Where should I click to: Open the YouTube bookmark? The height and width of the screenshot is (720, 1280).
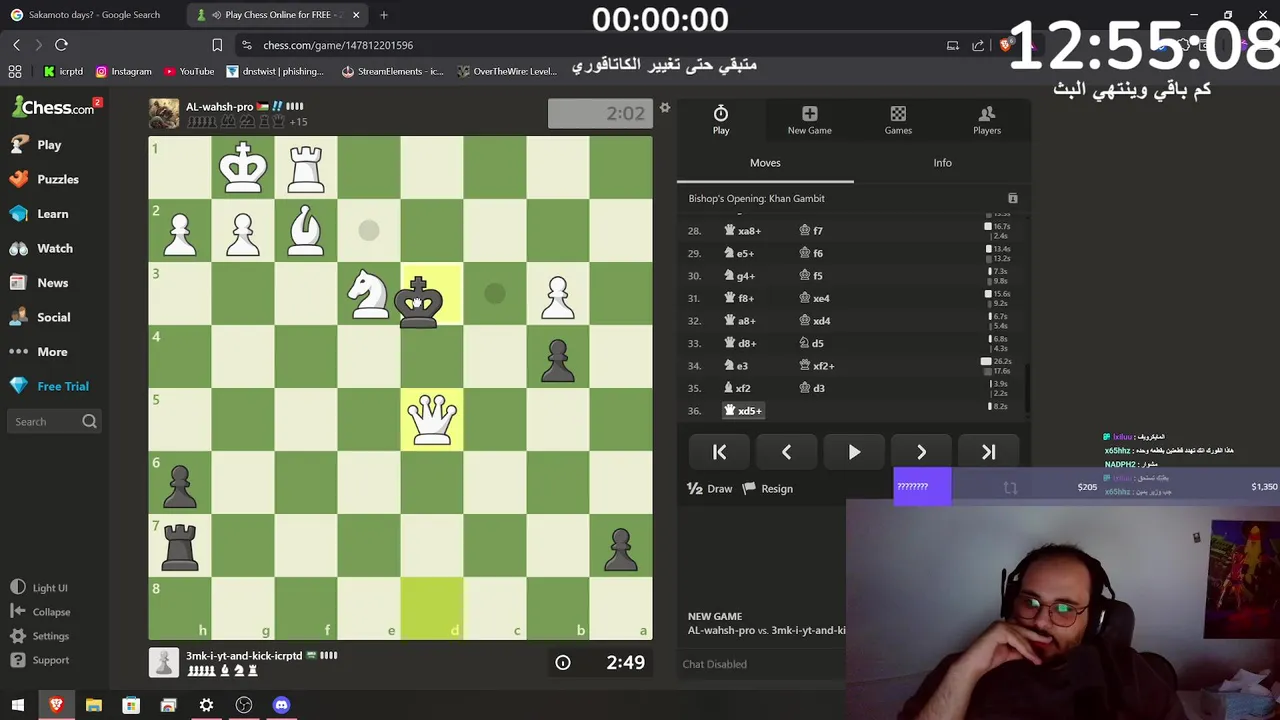(x=189, y=72)
